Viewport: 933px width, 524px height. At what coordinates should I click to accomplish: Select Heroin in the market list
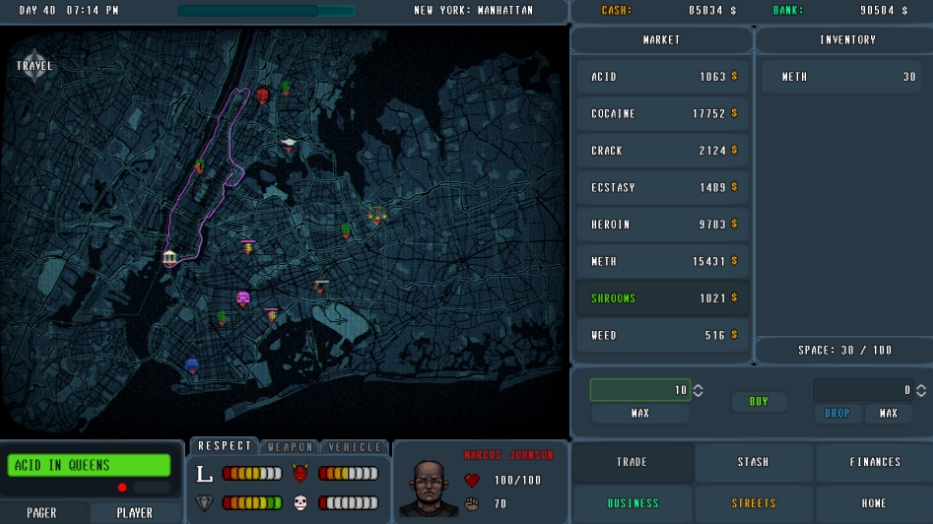pyautogui.click(x=662, y=224)
